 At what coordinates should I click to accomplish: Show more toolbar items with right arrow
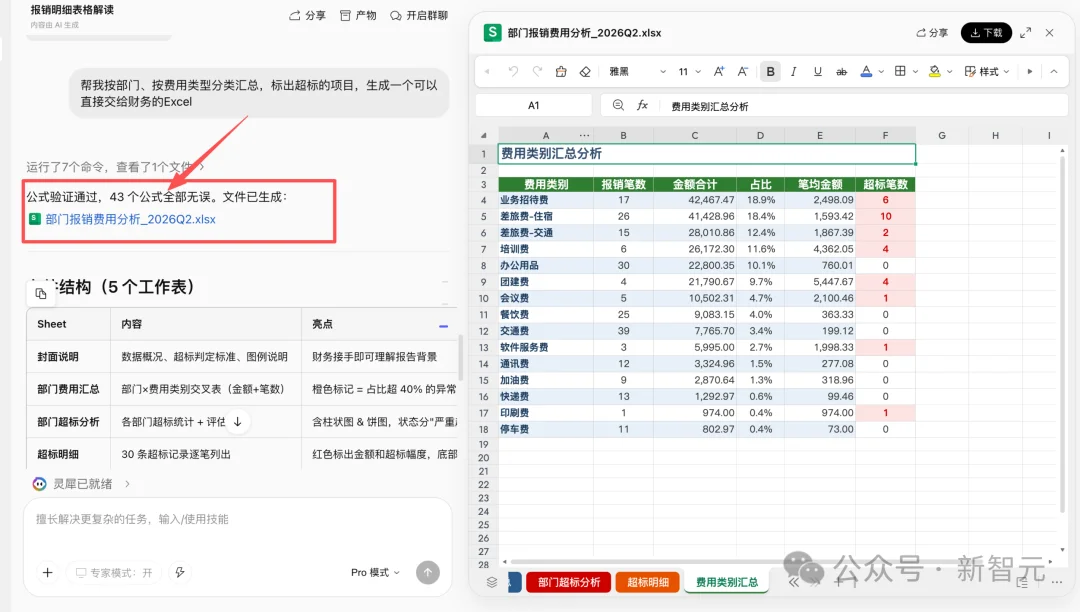pos(1030,72)
